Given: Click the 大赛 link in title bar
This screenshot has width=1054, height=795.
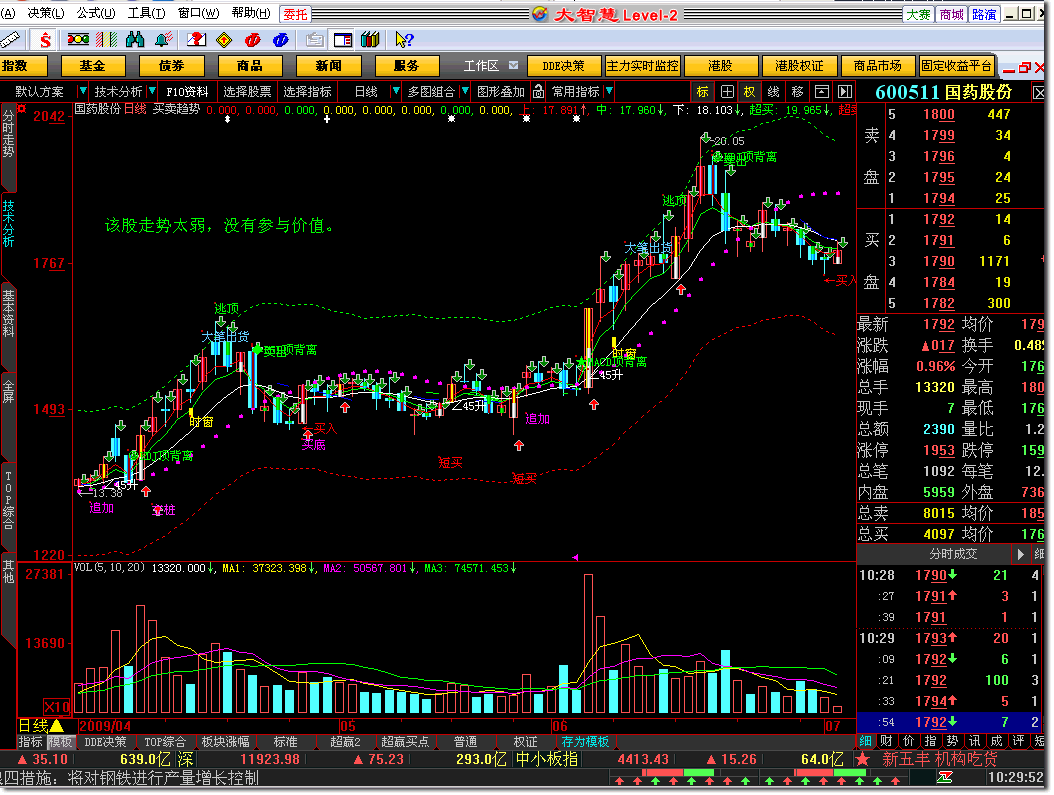Looking at the screenshot, I should pos(918,14).
